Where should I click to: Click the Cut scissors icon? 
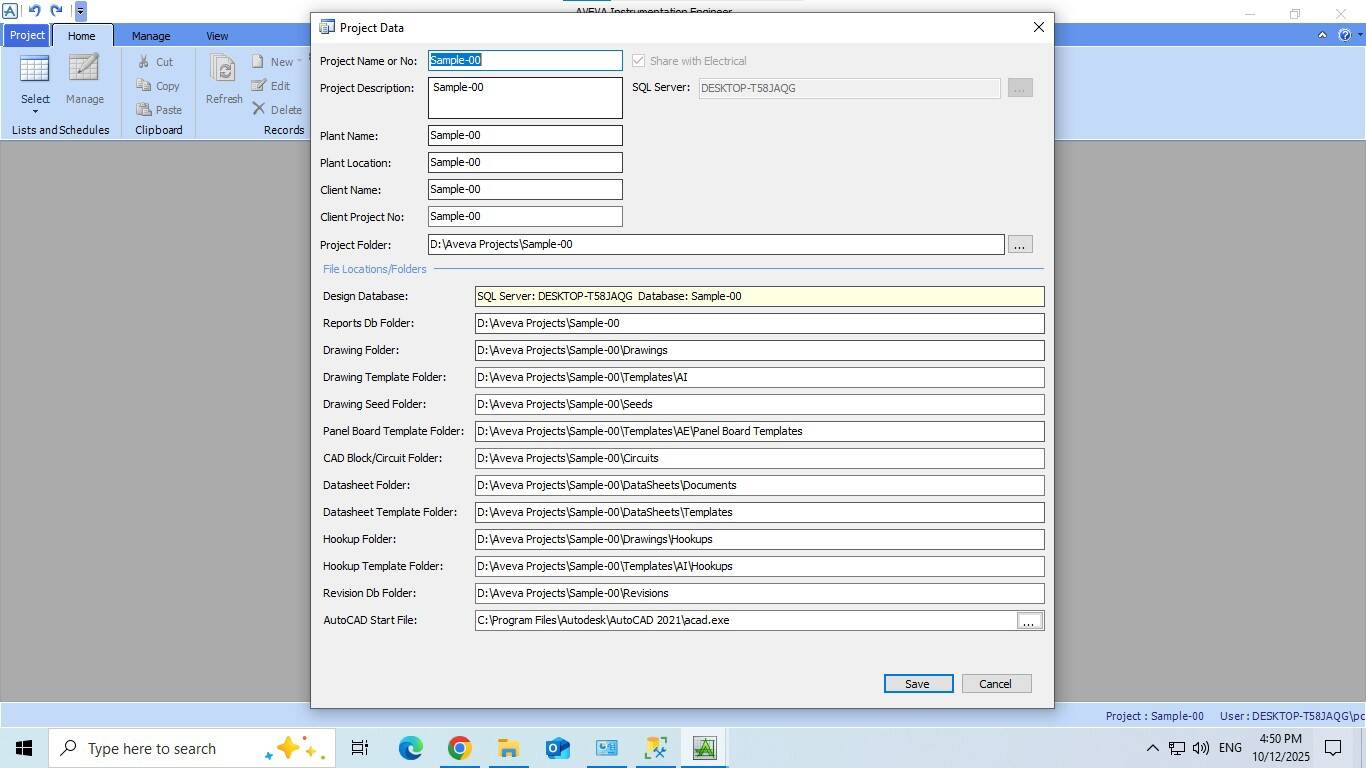pyautogui.click(x=144, y=62)
